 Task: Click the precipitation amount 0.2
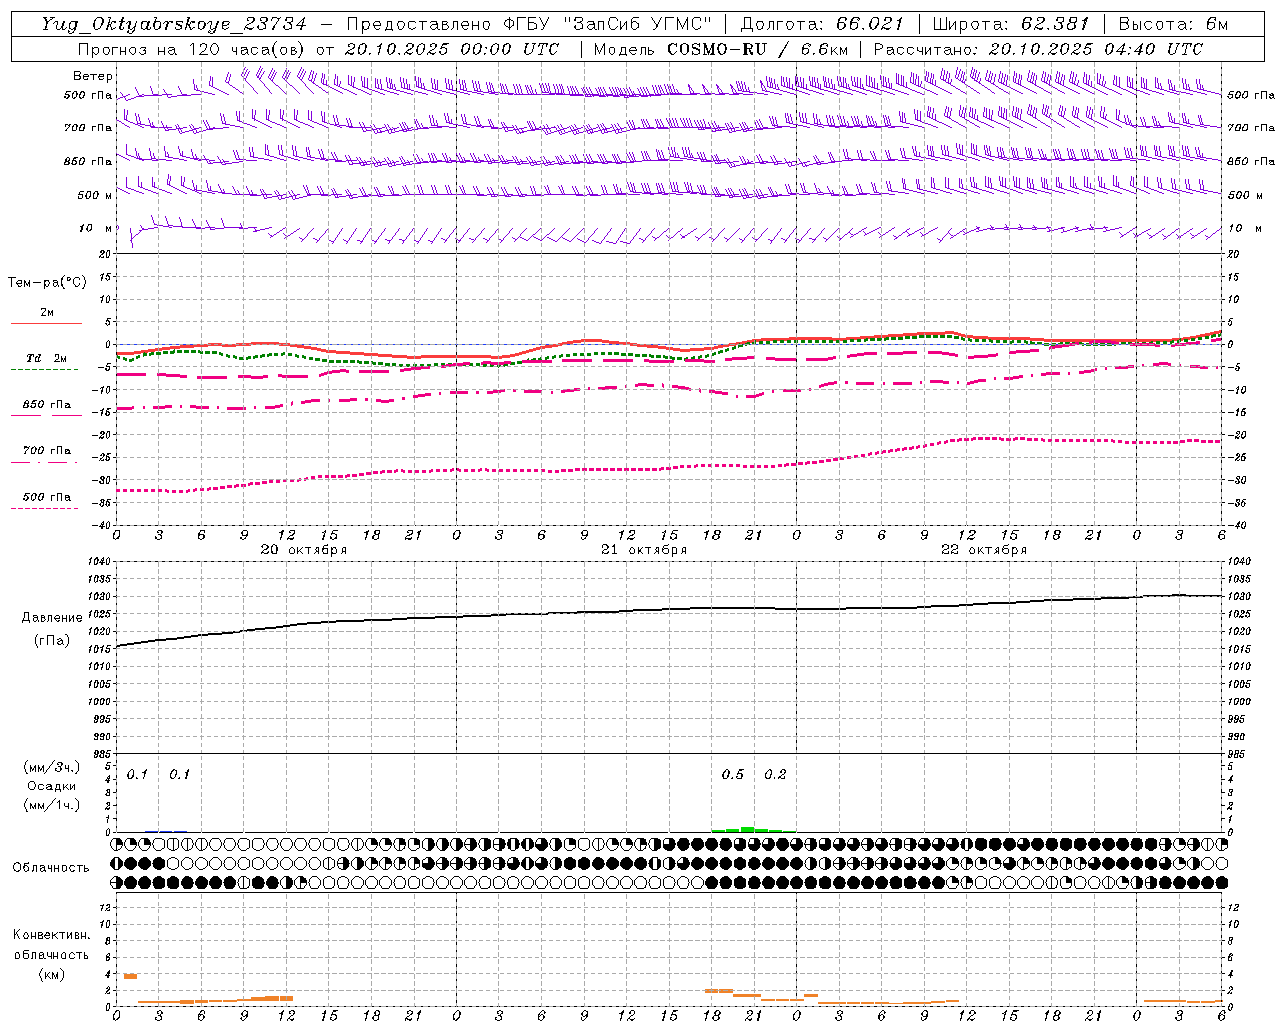[775, 775]
